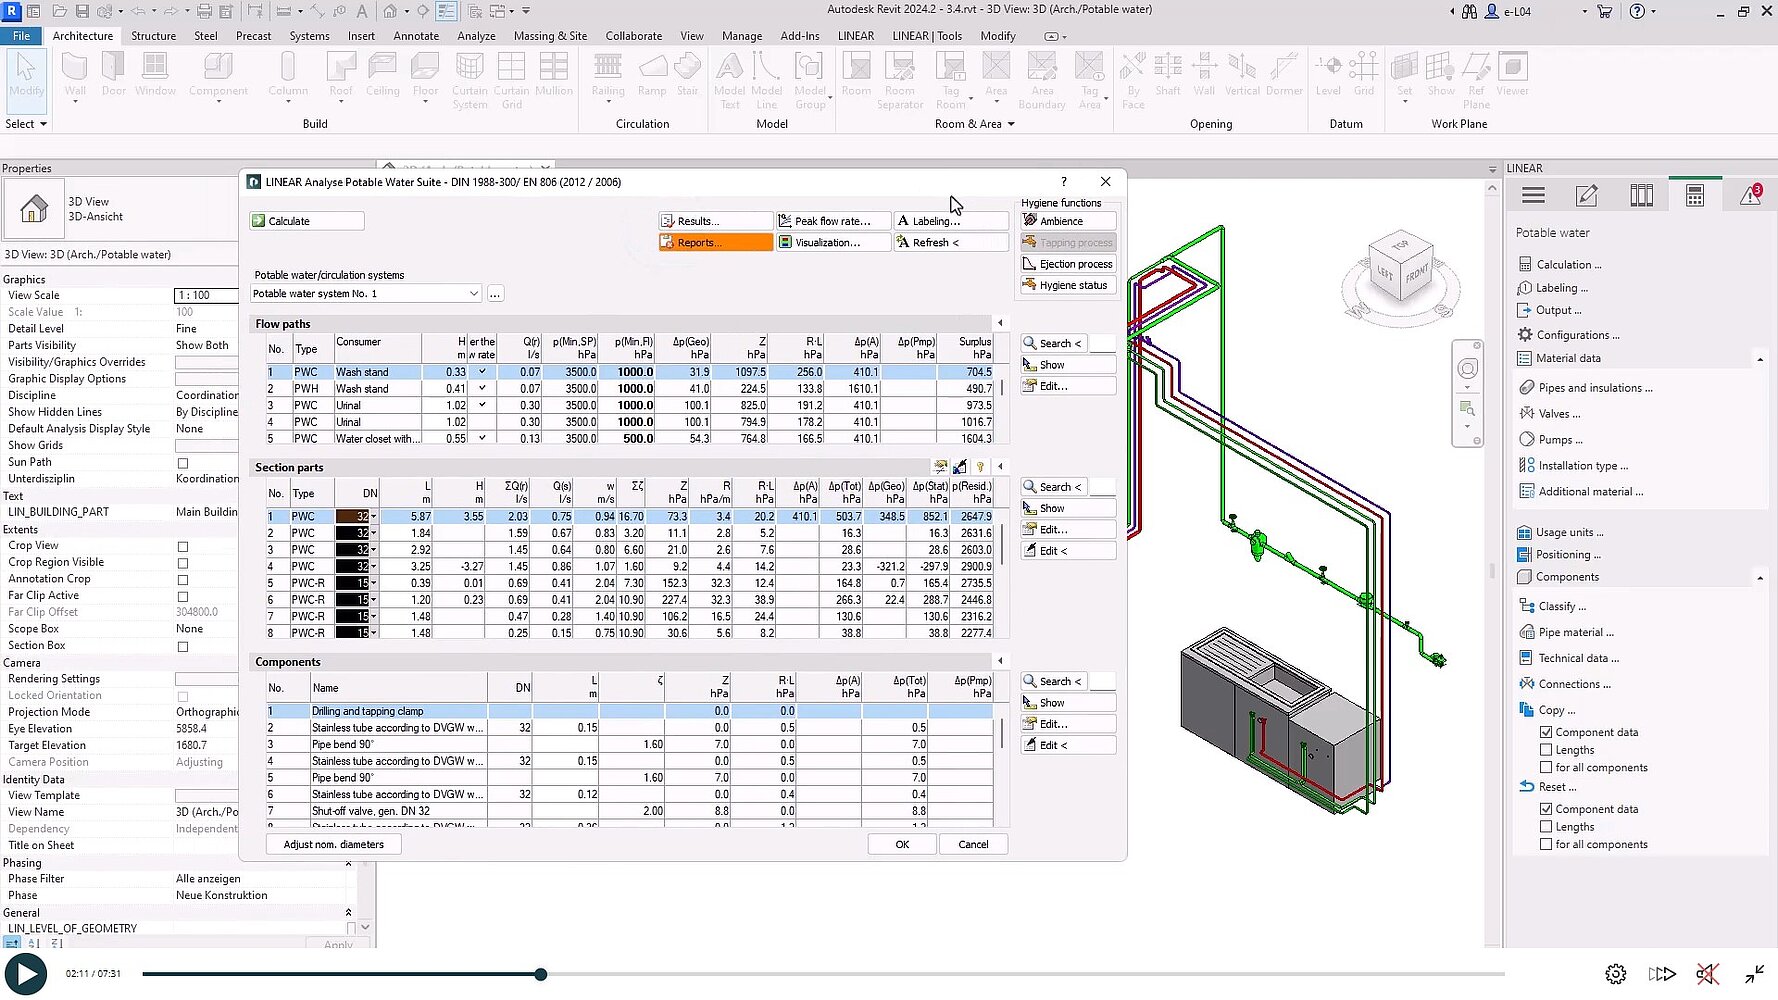Open the video player settings gear
Image resolution: width=1778 pixels, height=1000 pixels.
(x=1615, y=974)
